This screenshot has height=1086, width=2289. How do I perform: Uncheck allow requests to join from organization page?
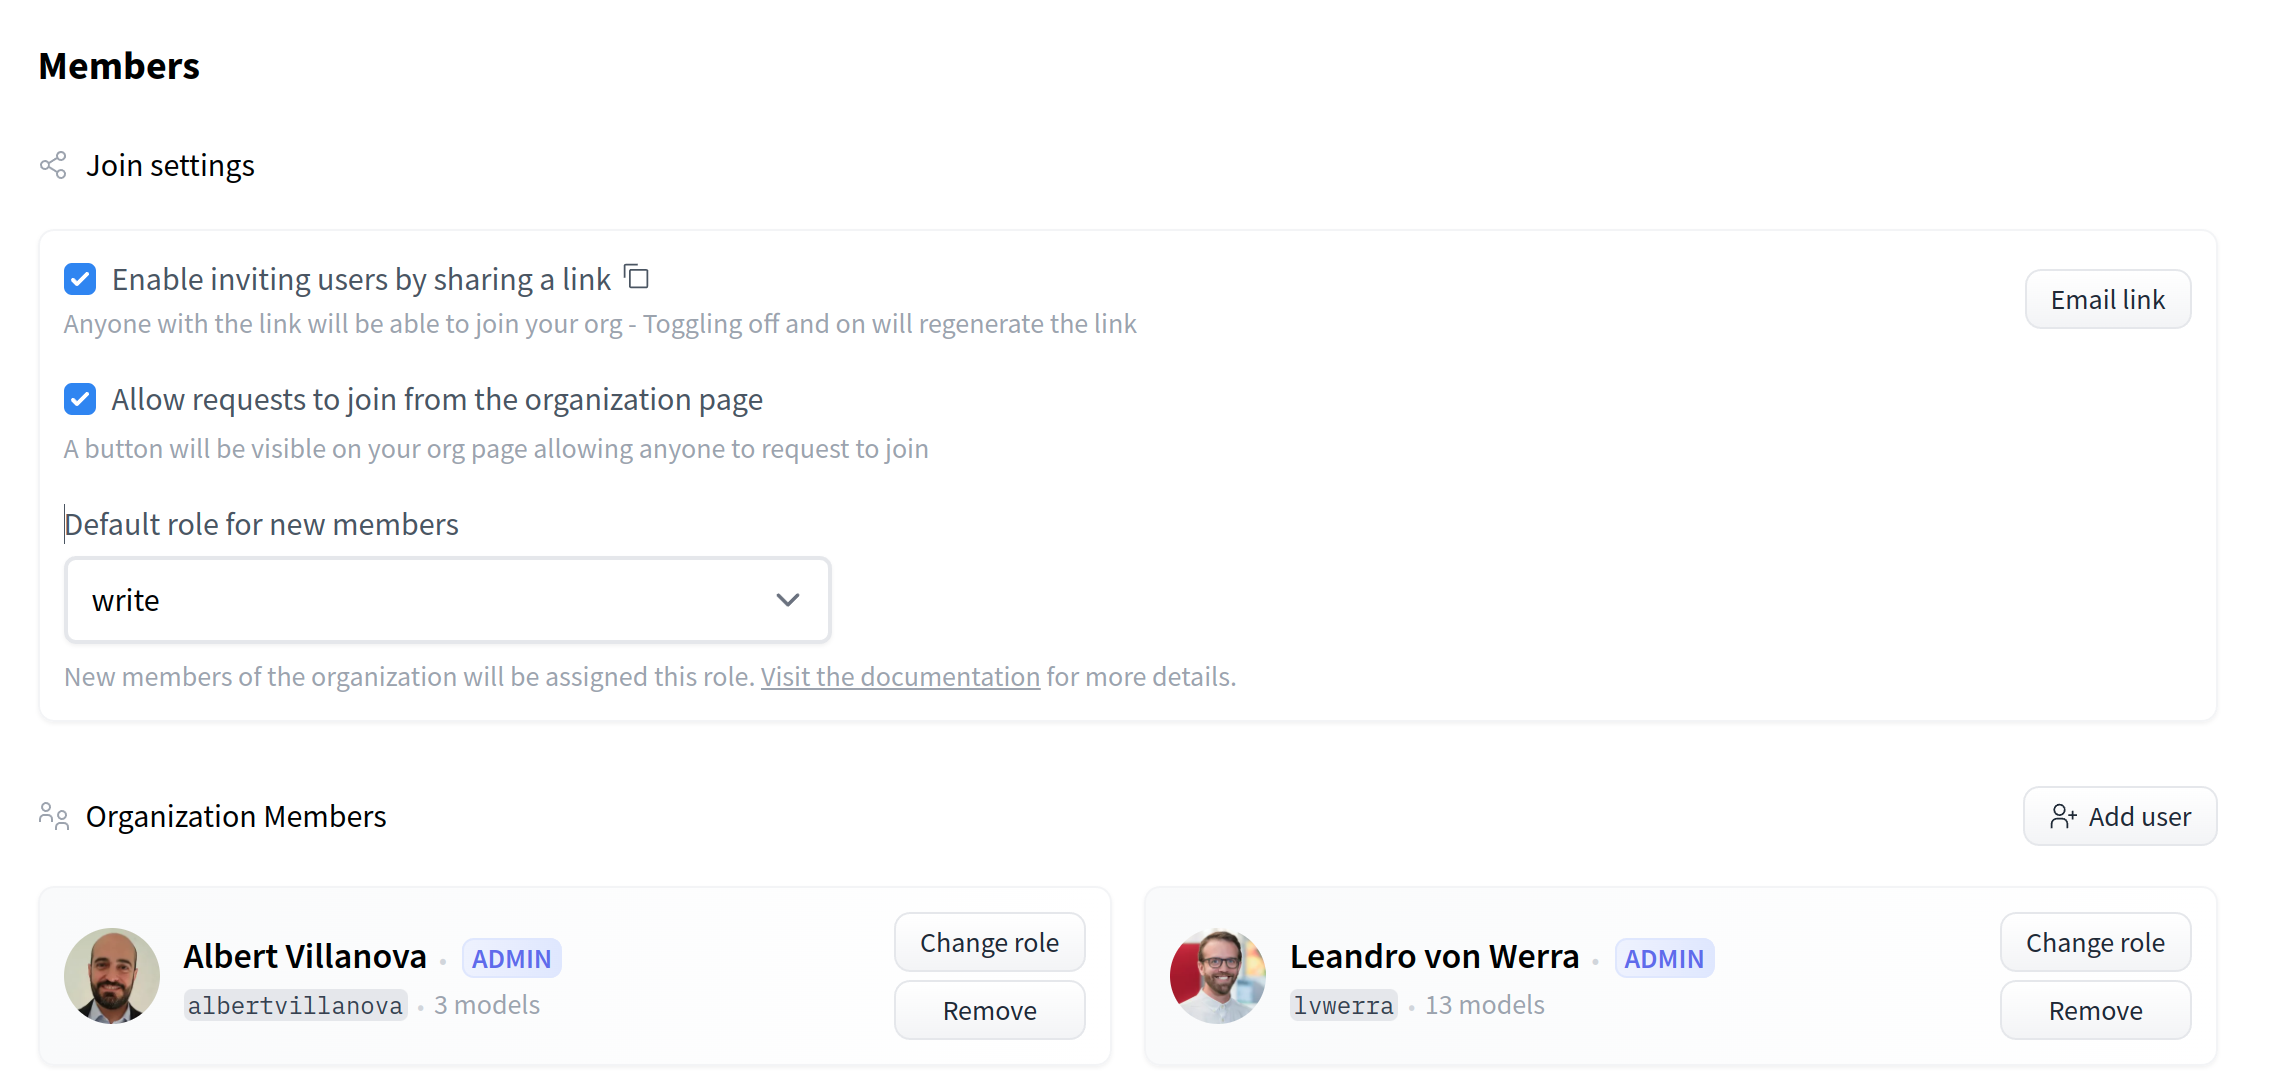tap(79, 399)
